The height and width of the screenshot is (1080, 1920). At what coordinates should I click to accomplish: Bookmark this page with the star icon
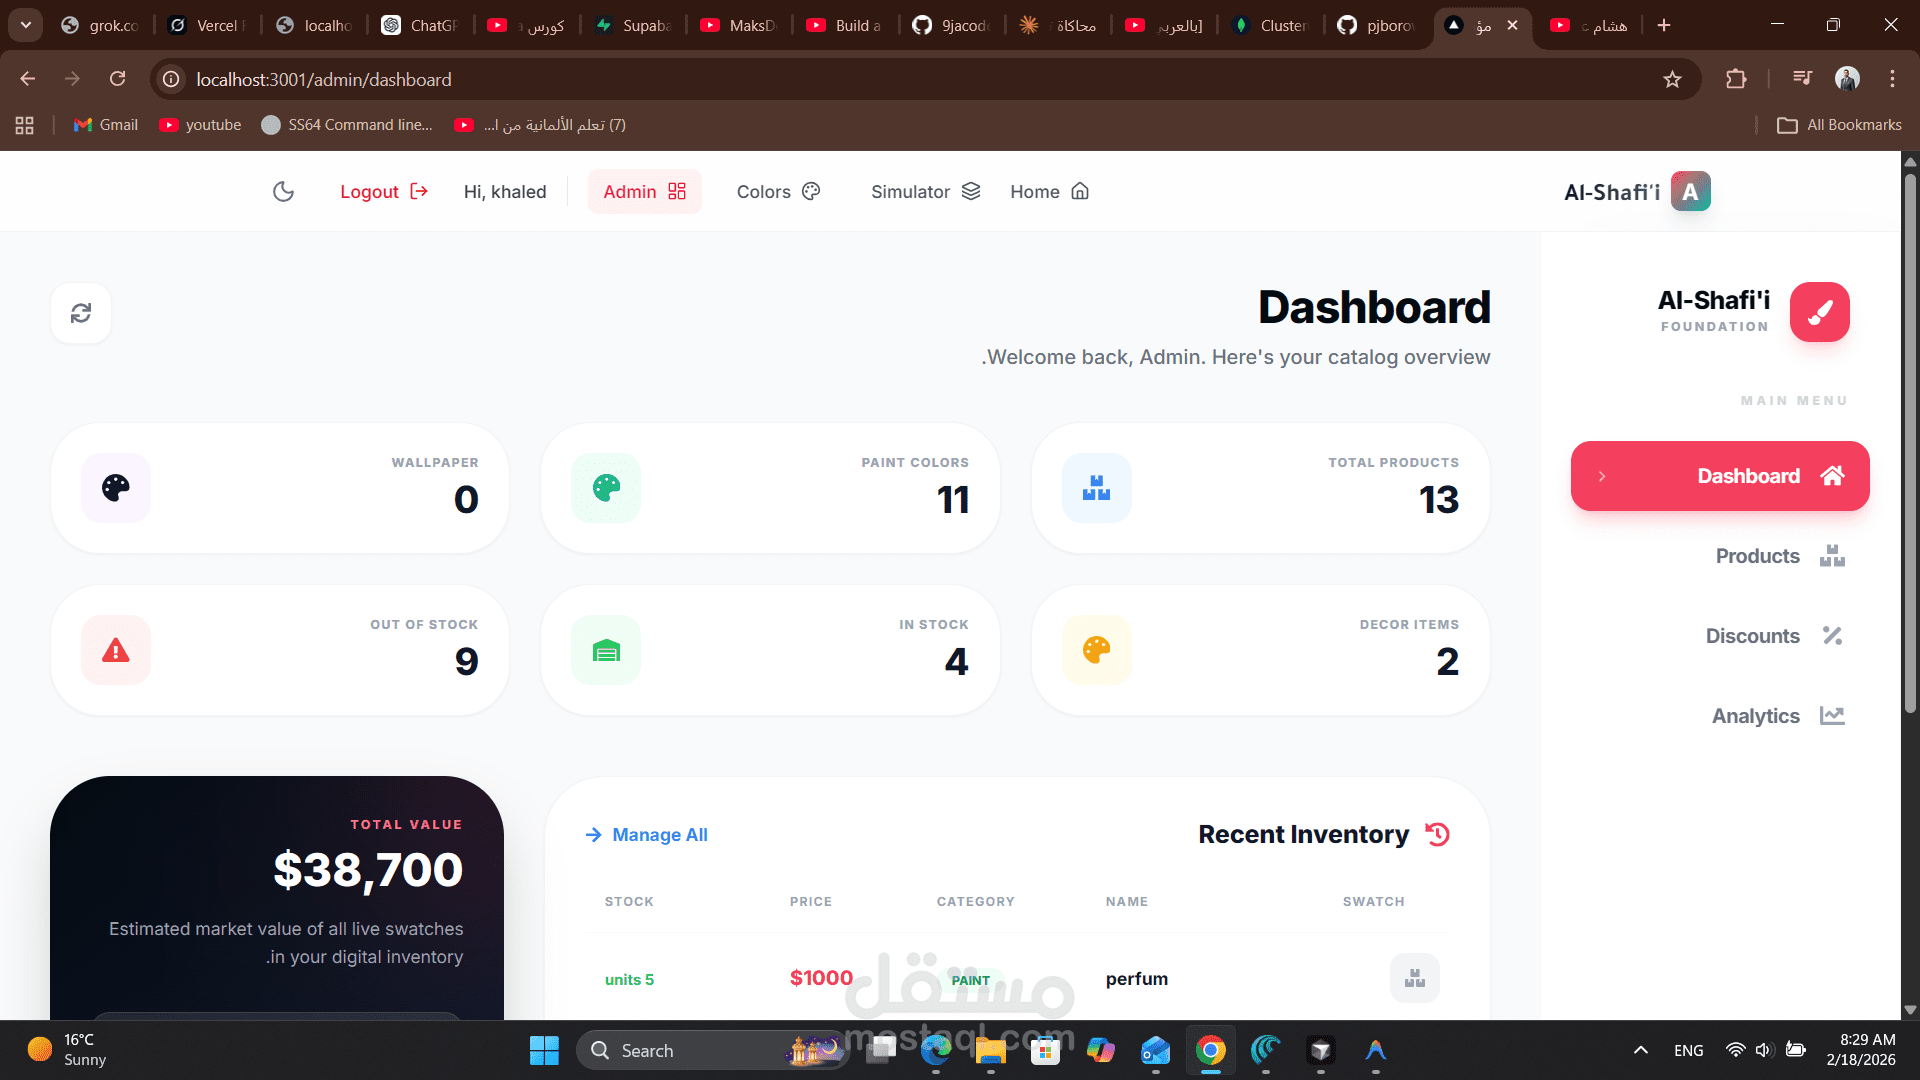click(1672, 79)
